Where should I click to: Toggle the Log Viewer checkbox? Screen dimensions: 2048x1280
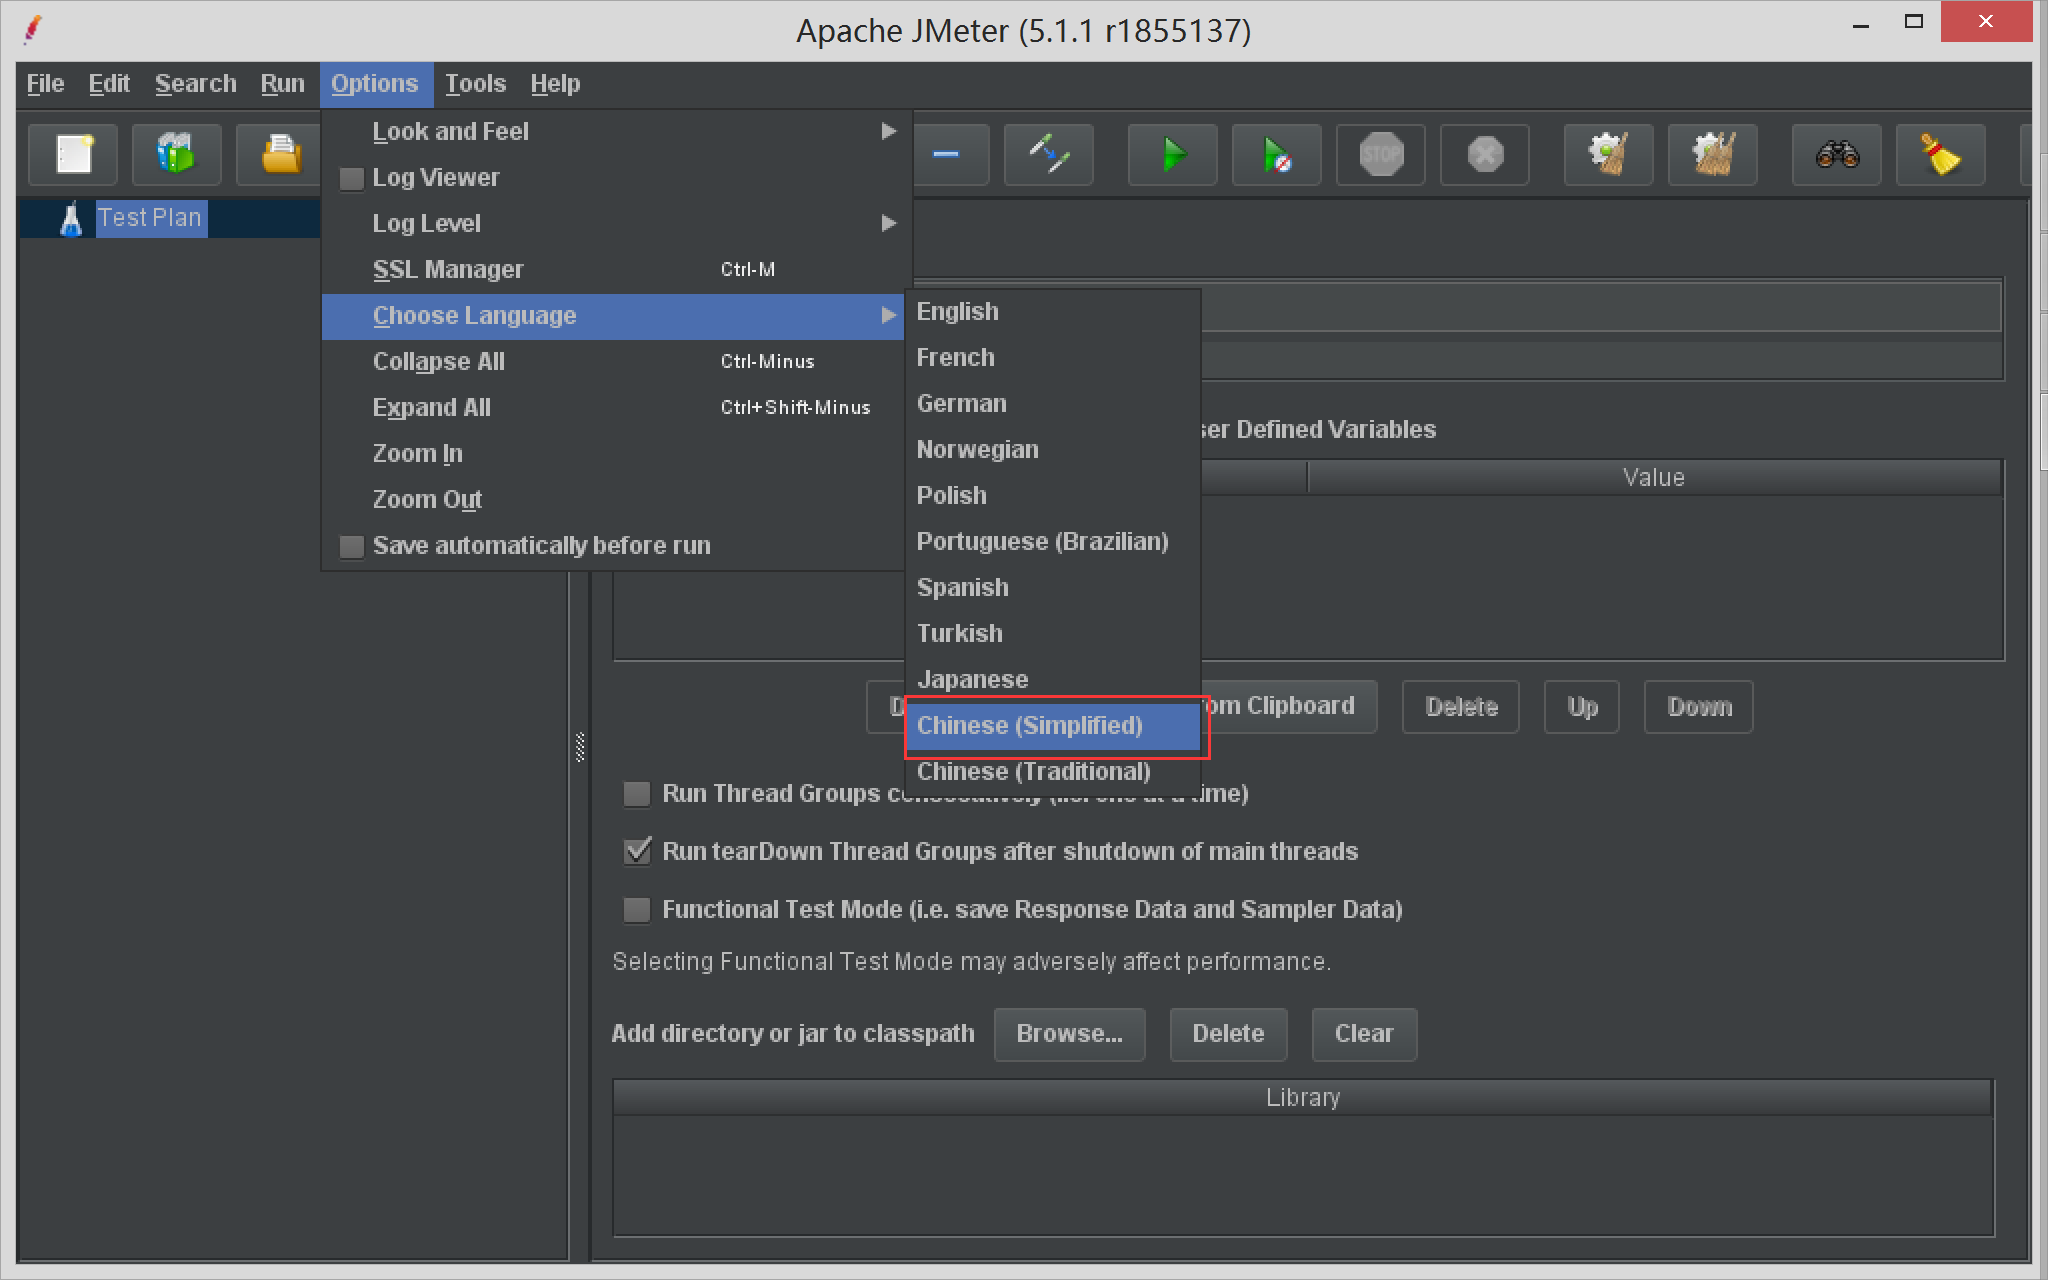pyautogui.click(x=352, y=178)
